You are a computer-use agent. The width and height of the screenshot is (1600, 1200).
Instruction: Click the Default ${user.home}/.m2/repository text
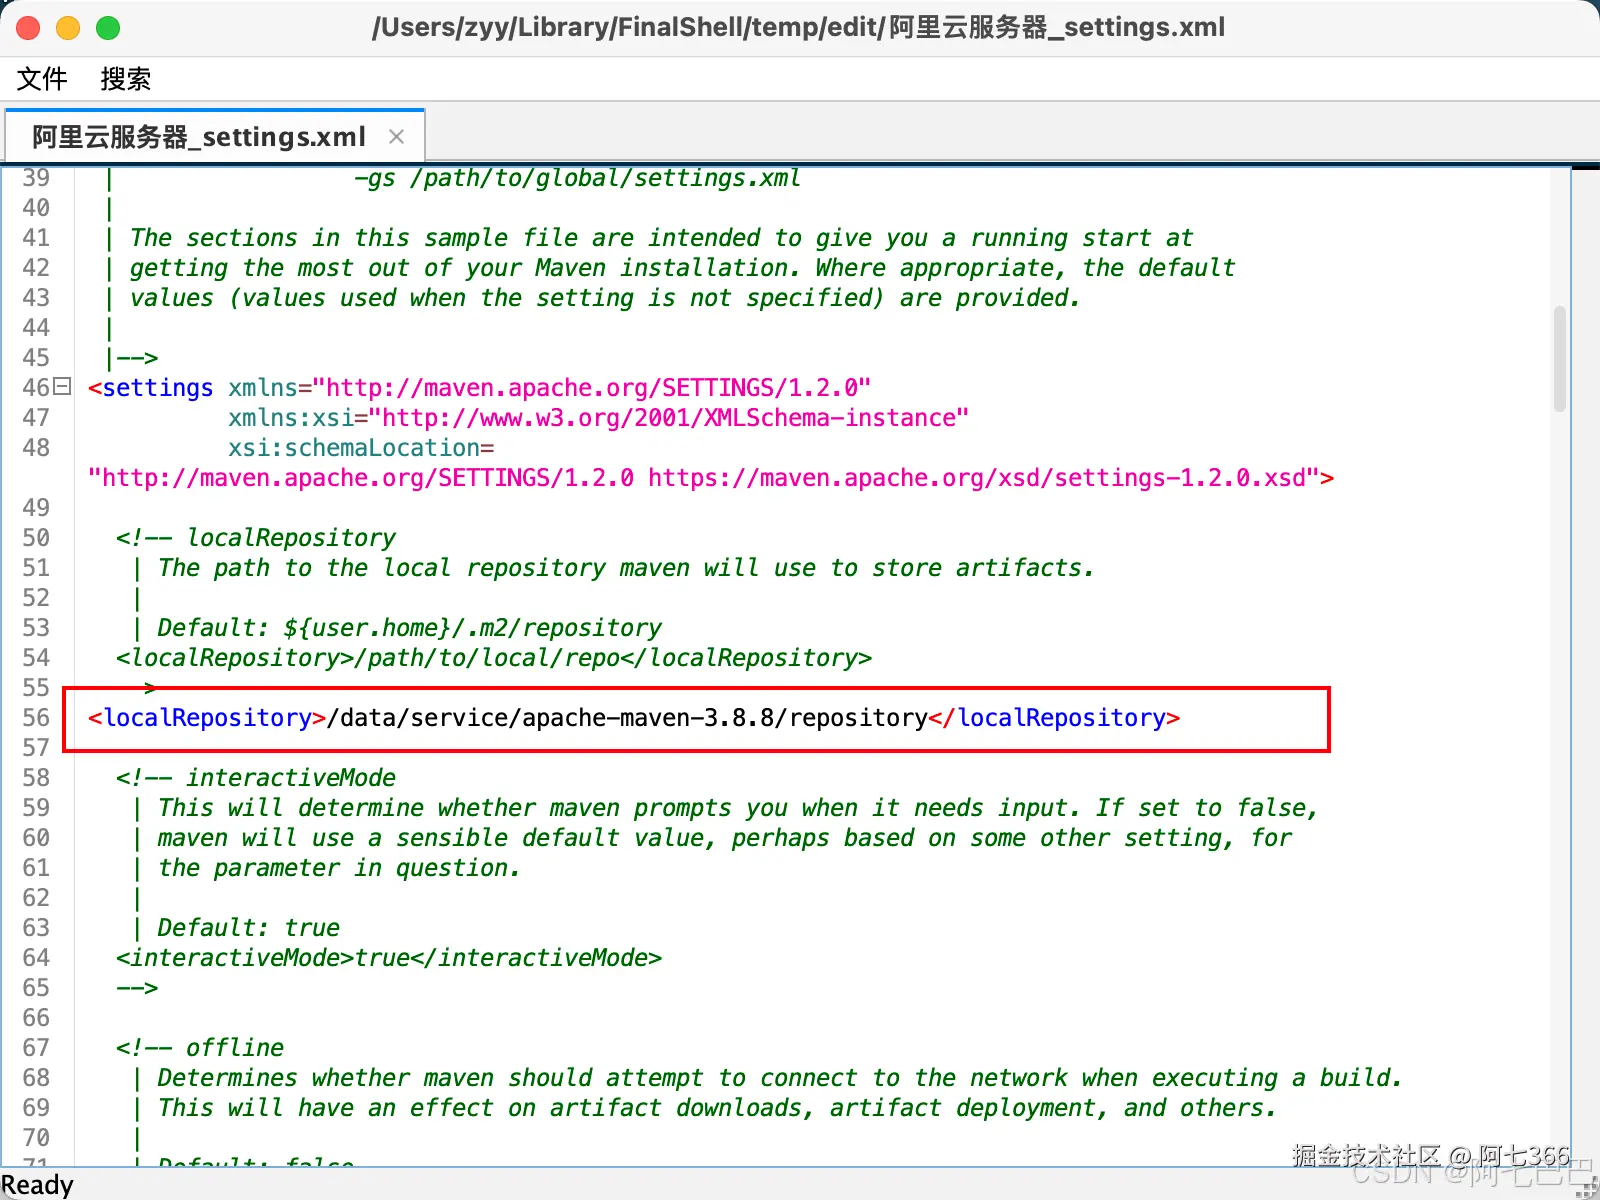[410, 628]
